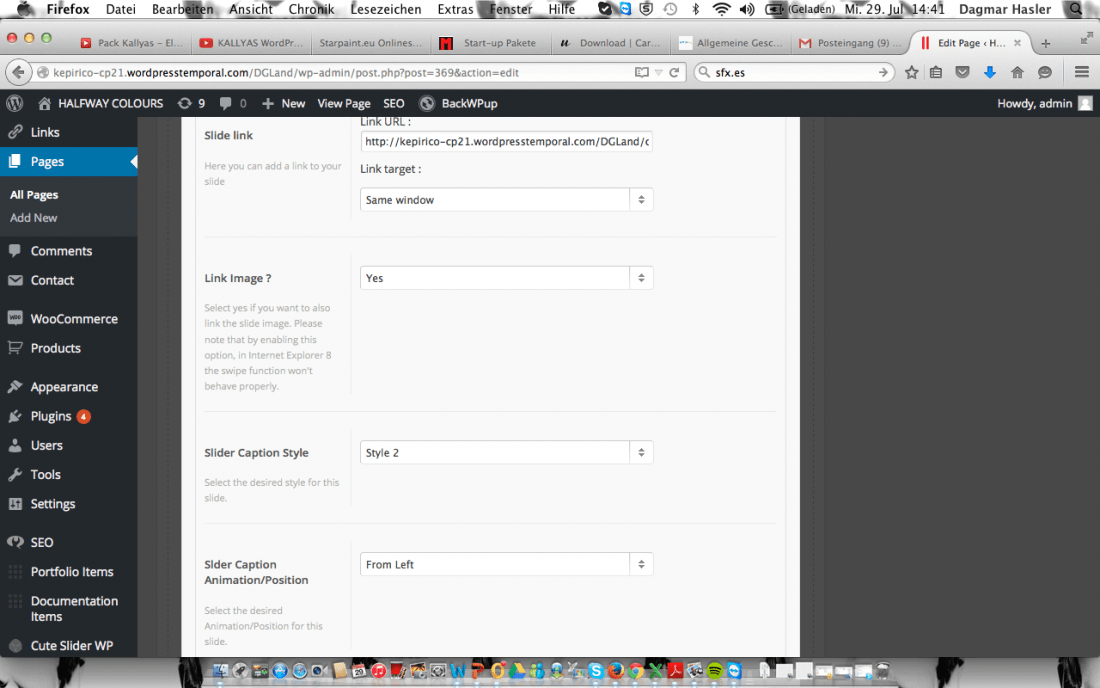Click the Plugins plug icon

coord(15,416)
